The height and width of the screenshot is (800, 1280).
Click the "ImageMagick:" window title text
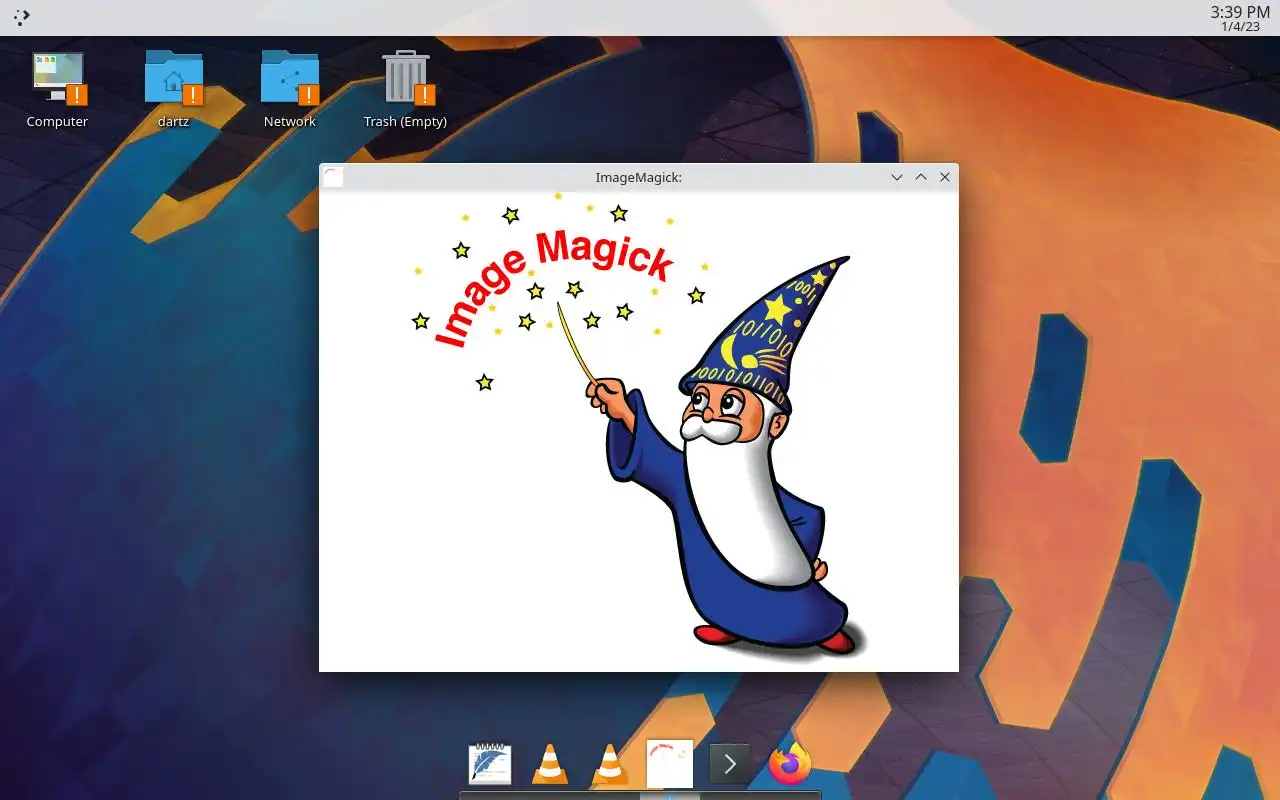(x=638, y=177)
